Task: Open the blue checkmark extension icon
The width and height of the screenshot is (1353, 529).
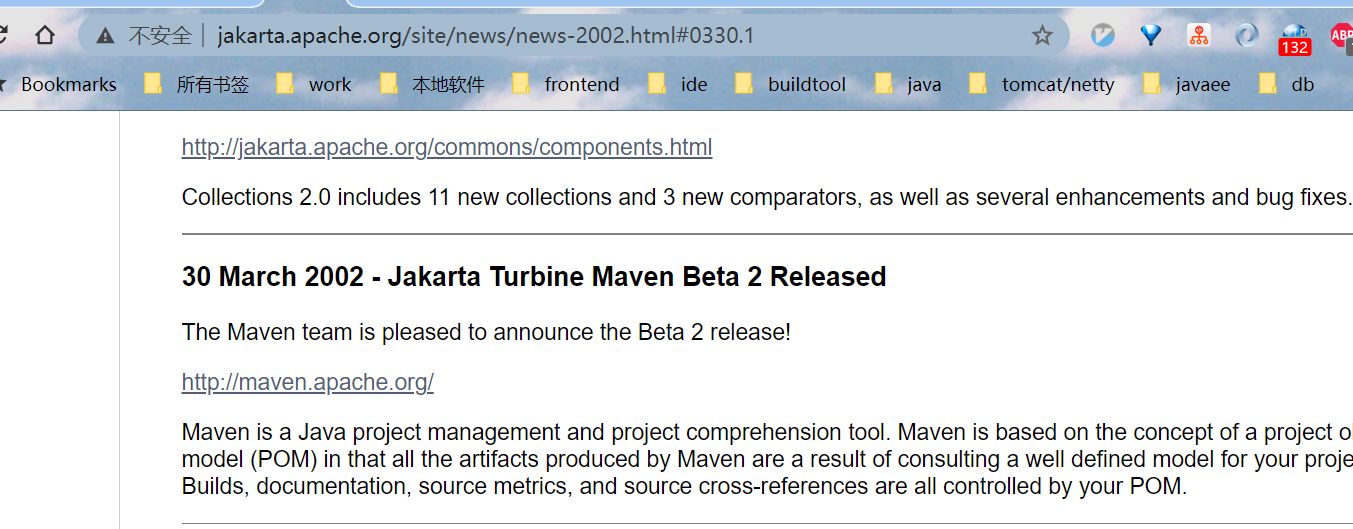Action: point(1102,36)
